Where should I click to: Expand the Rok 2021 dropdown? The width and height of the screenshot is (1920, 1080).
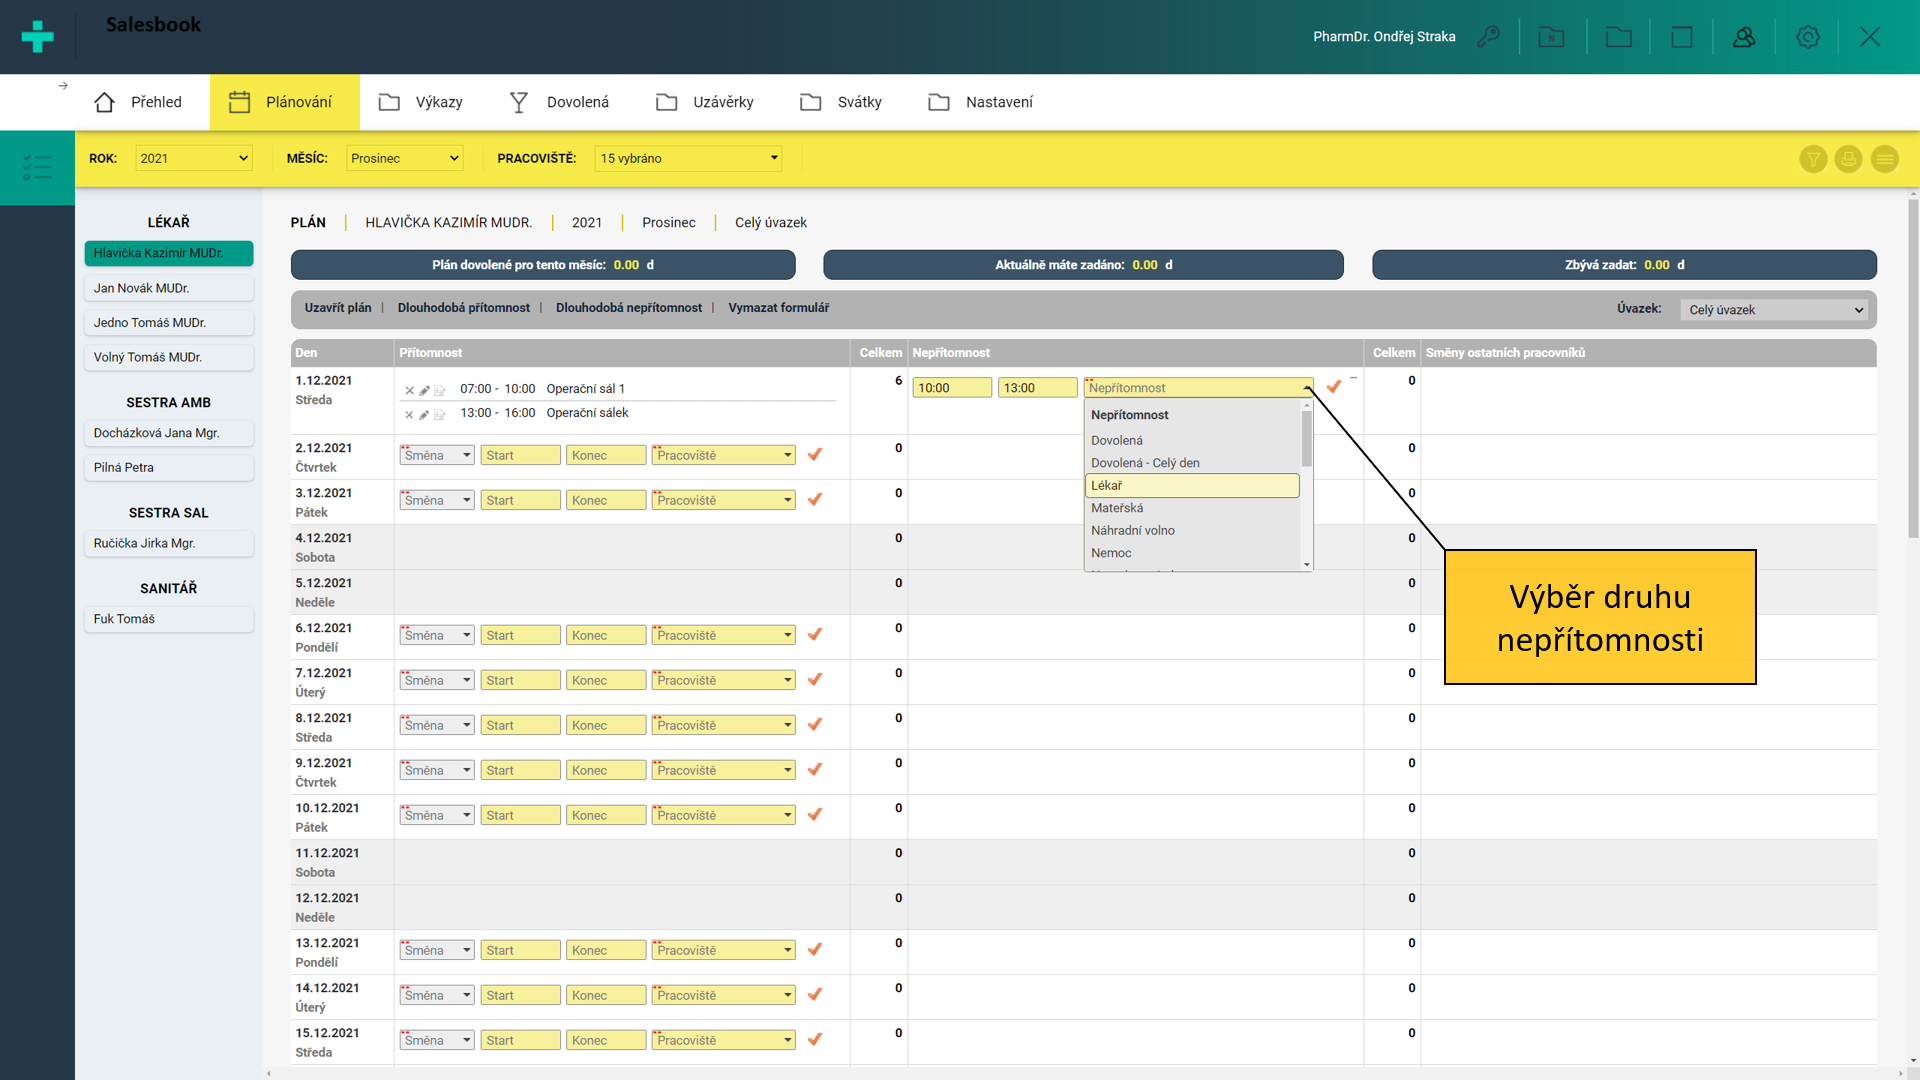coord(194,158)
